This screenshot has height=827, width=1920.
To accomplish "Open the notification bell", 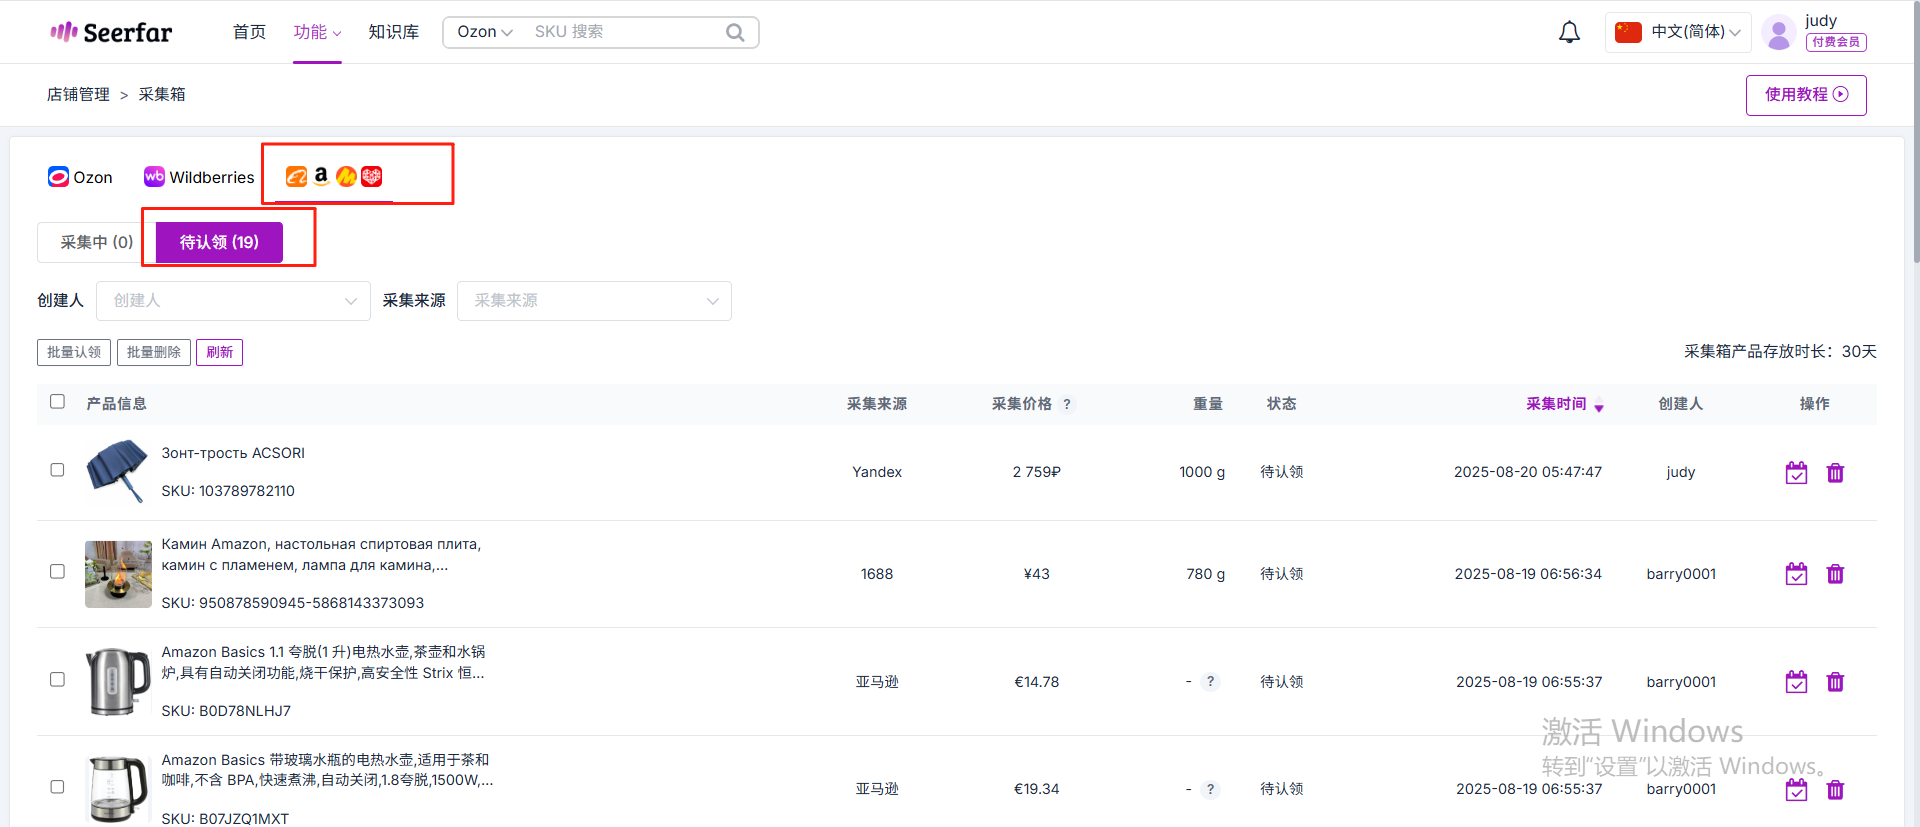I will 1570,32.
